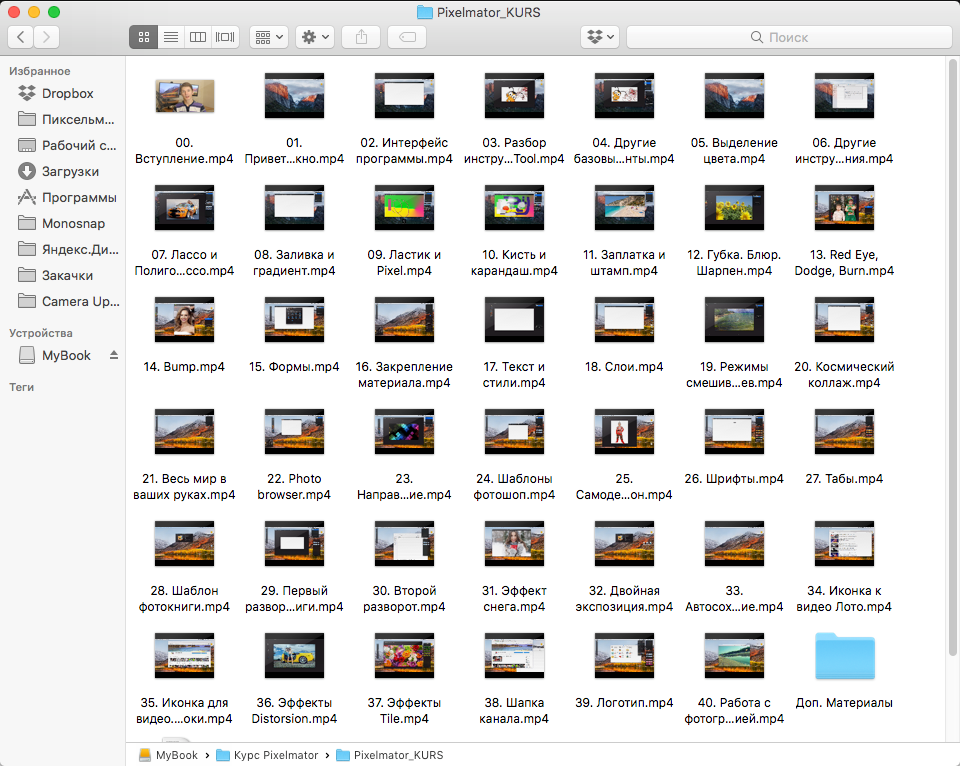
Task: Select the 02. Интерфейс программы.mp4 icon
Action: point(404,96)
